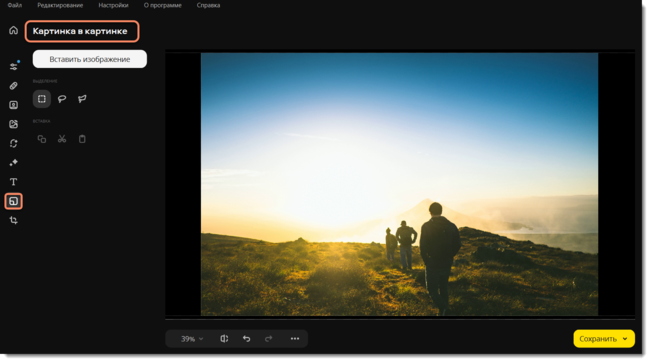Screen dimensions: 650x362
Task: Choose rectangular selection mode
Action: (42, 99)
